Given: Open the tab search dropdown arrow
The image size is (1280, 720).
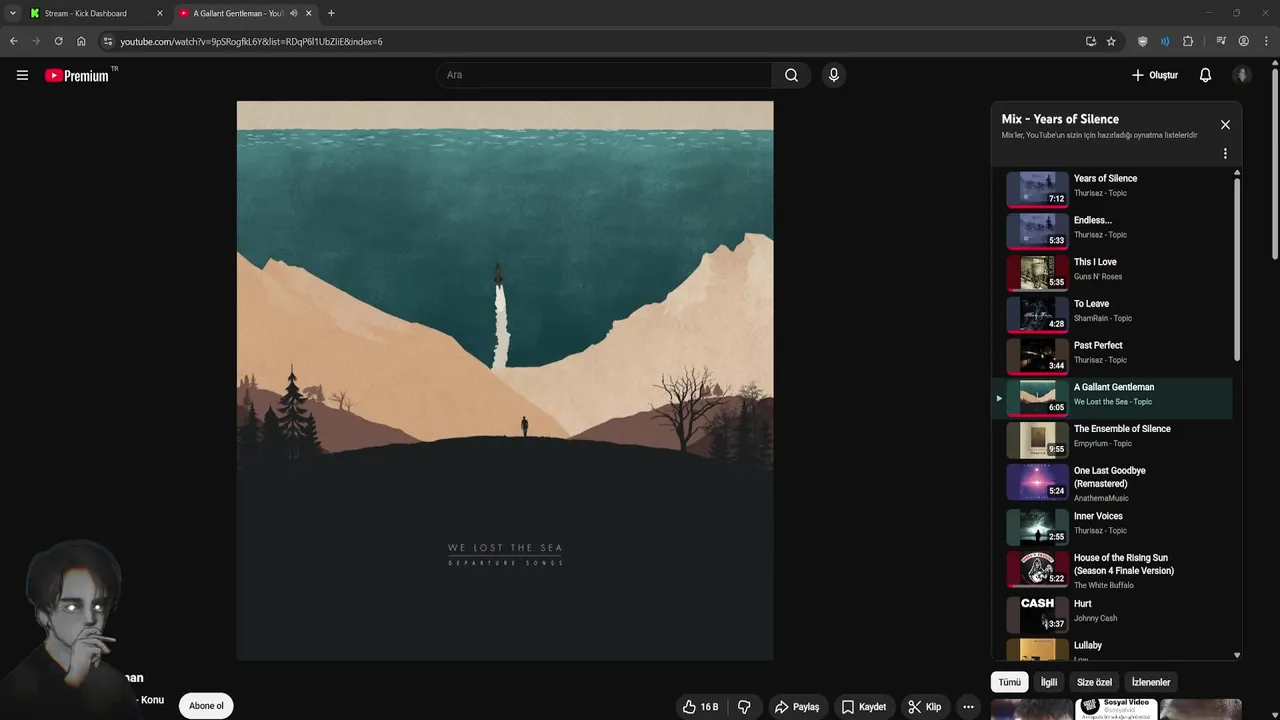Looking at the screenshot, I should (12, 13).
